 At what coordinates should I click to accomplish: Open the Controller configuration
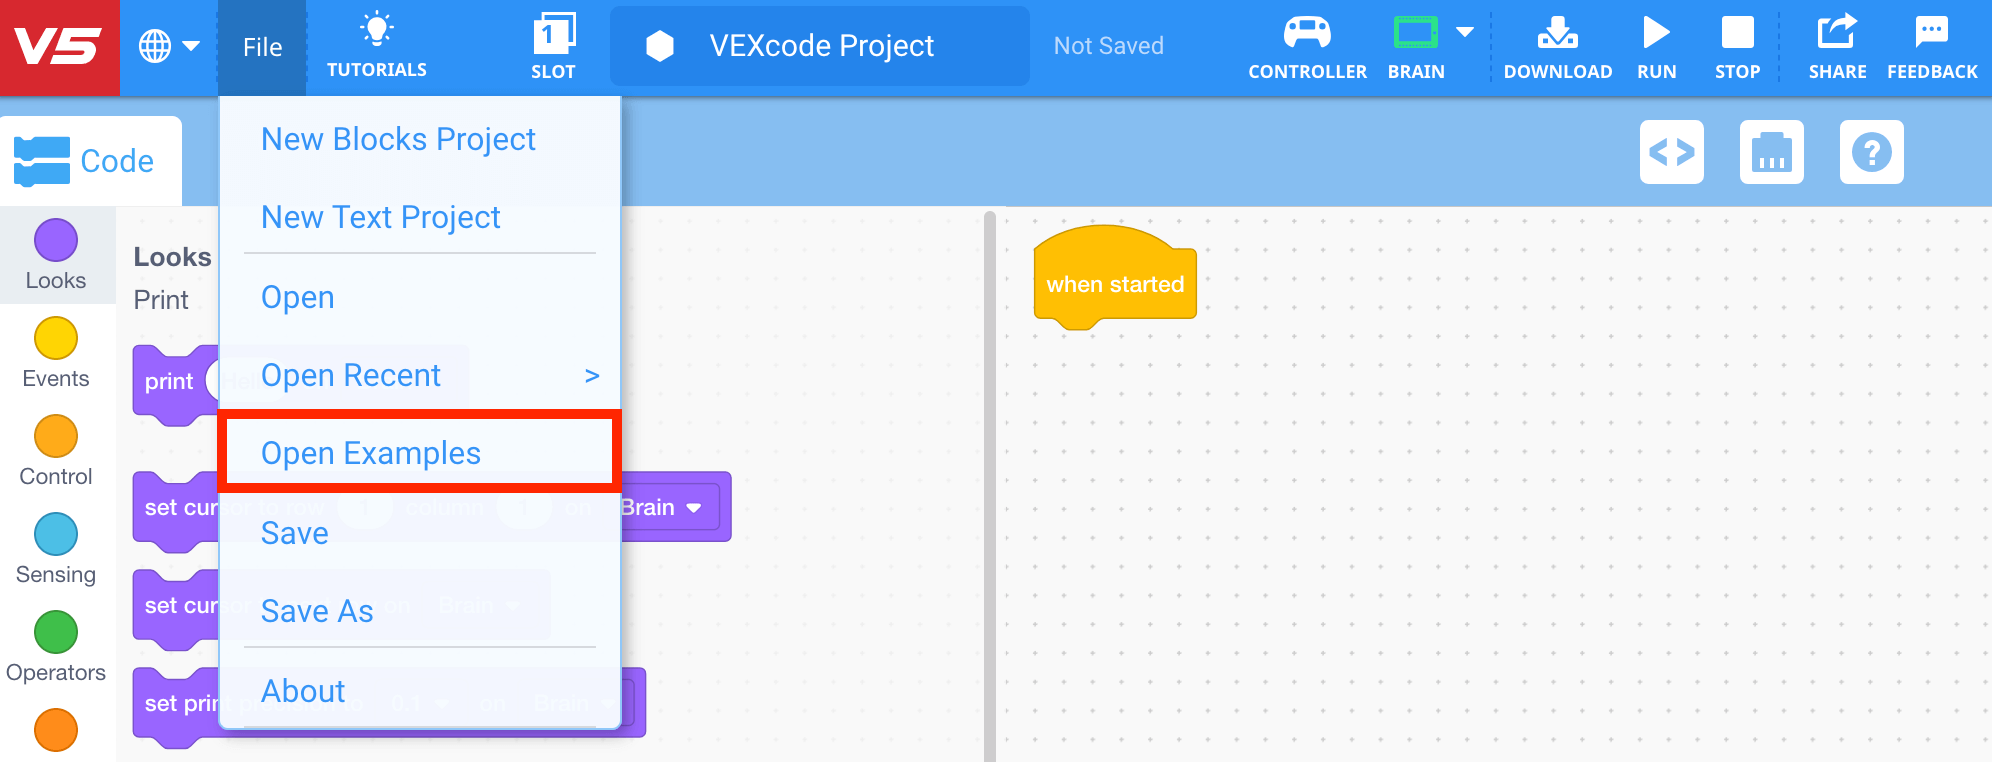(x=1307, y=45)
